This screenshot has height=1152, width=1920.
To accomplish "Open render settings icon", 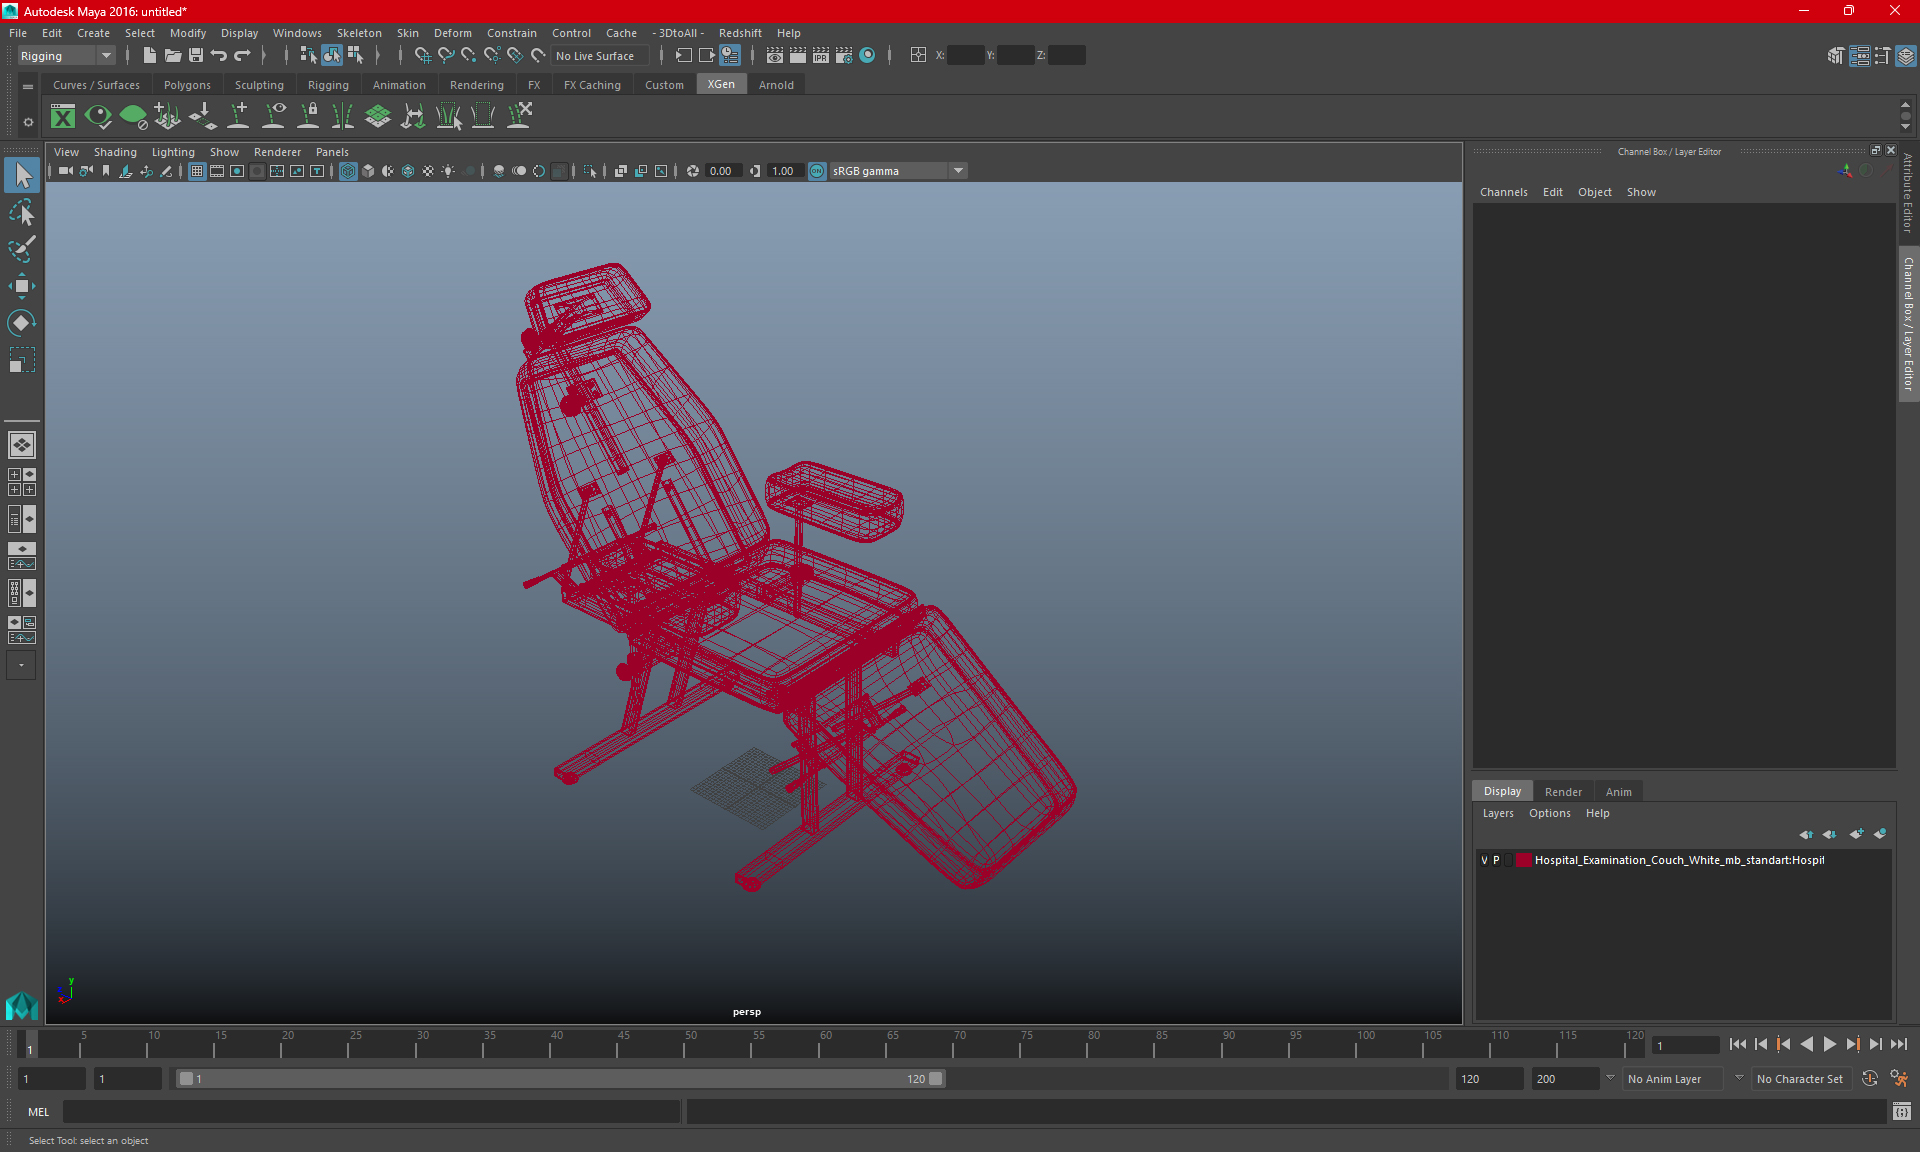I will pos(844,56).
